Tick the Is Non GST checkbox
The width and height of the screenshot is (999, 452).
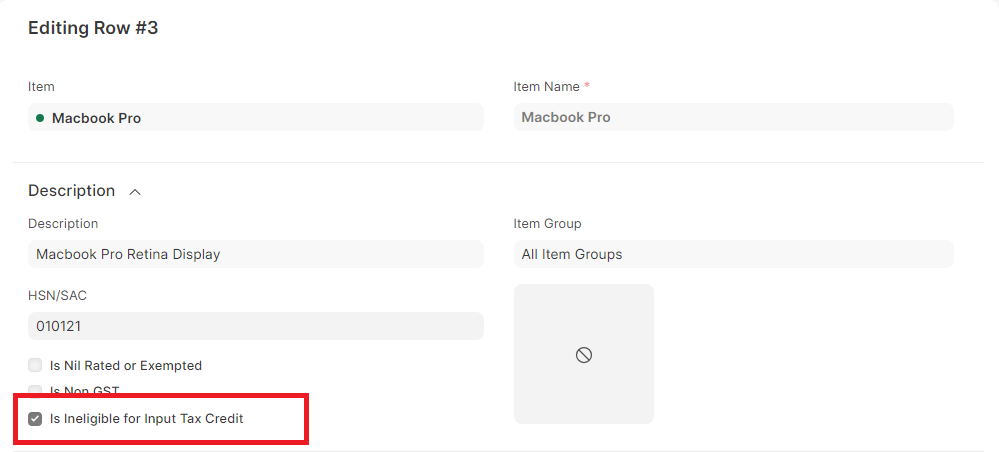coord(35,390)
